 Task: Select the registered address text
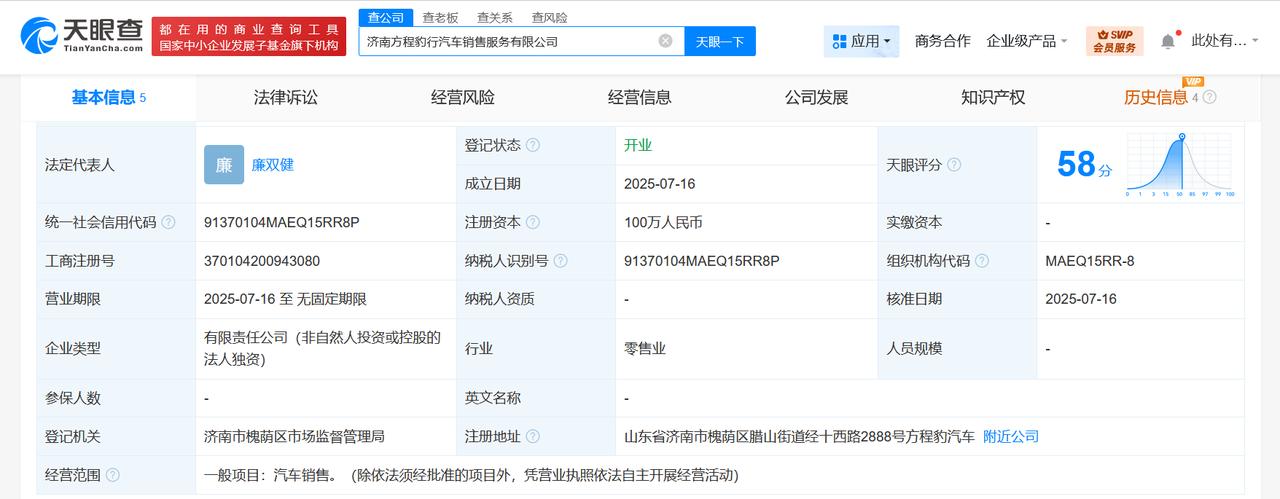[x=799, y=437]
